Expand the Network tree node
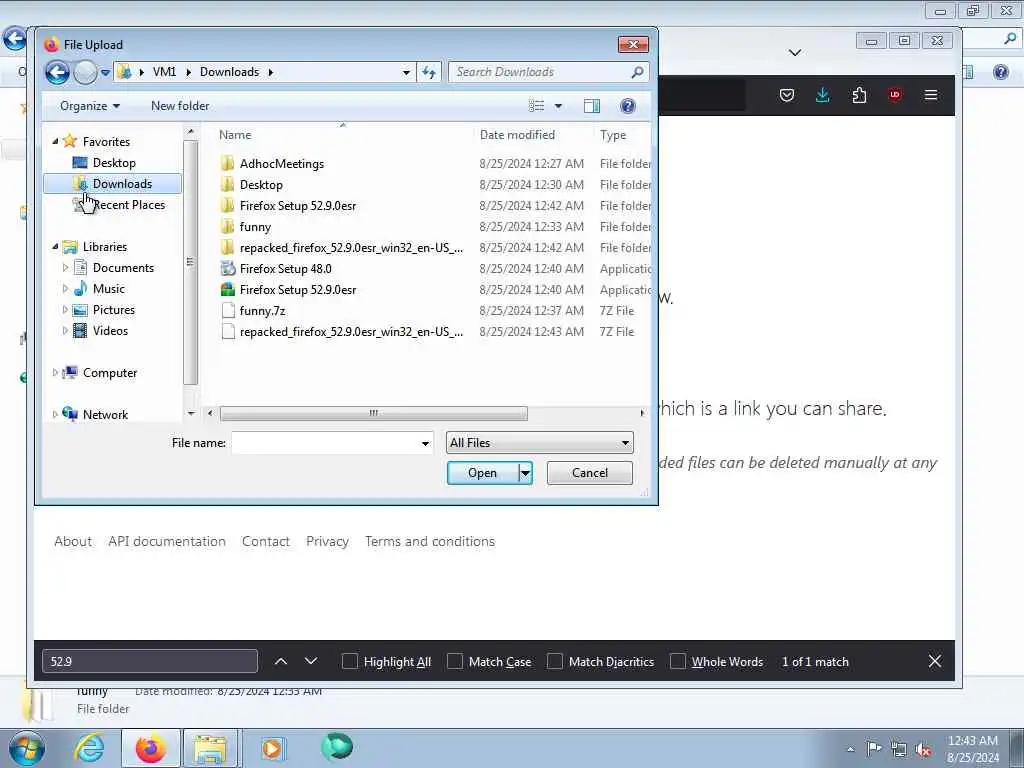This screenshot has width=1024, height=768. point(55,415)
